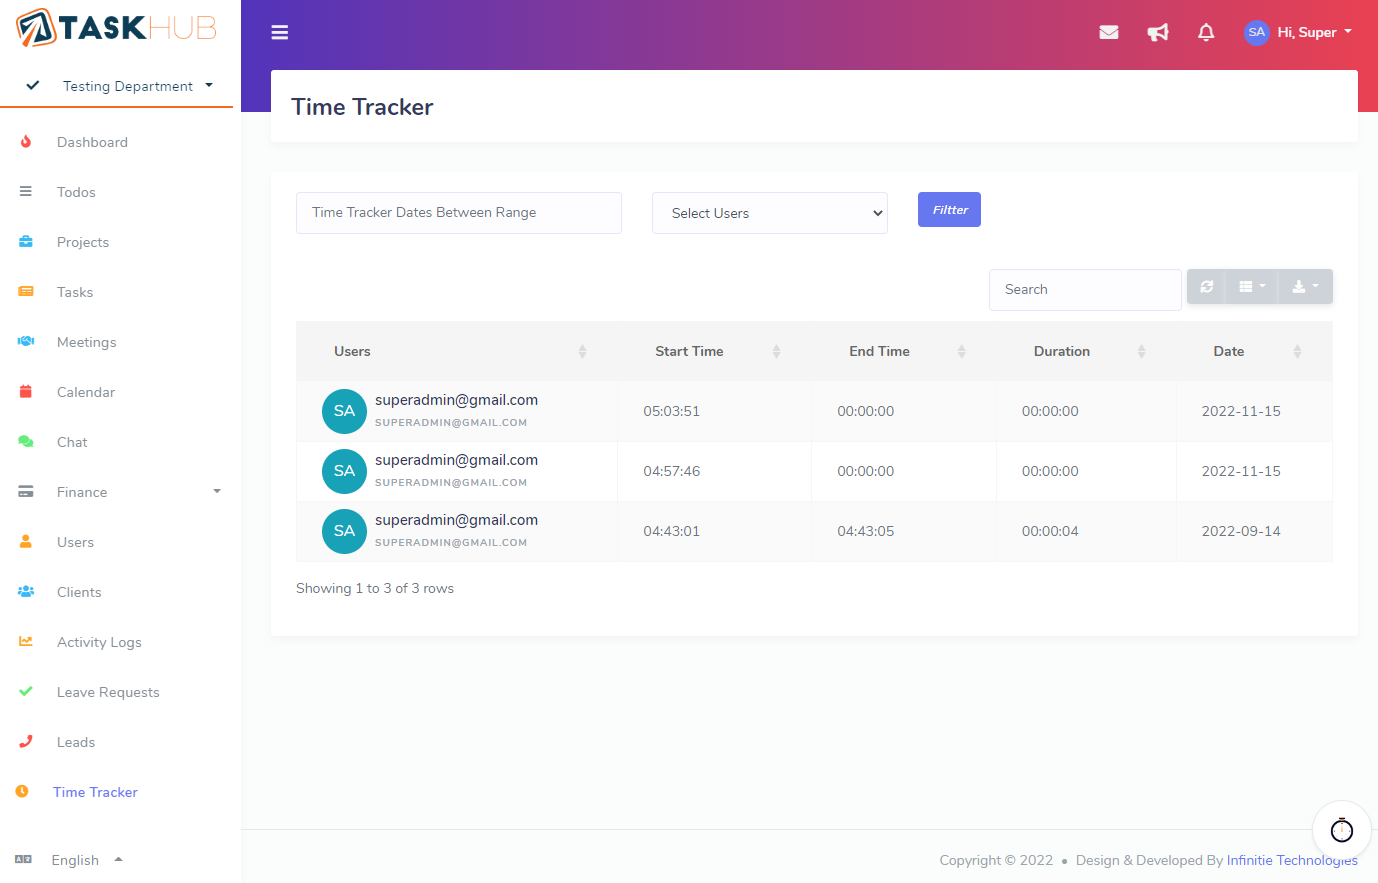Viewport: 1378px width, 883px height.
Task: Refresh the time tracker table
Action: [x=1207, y=287]
